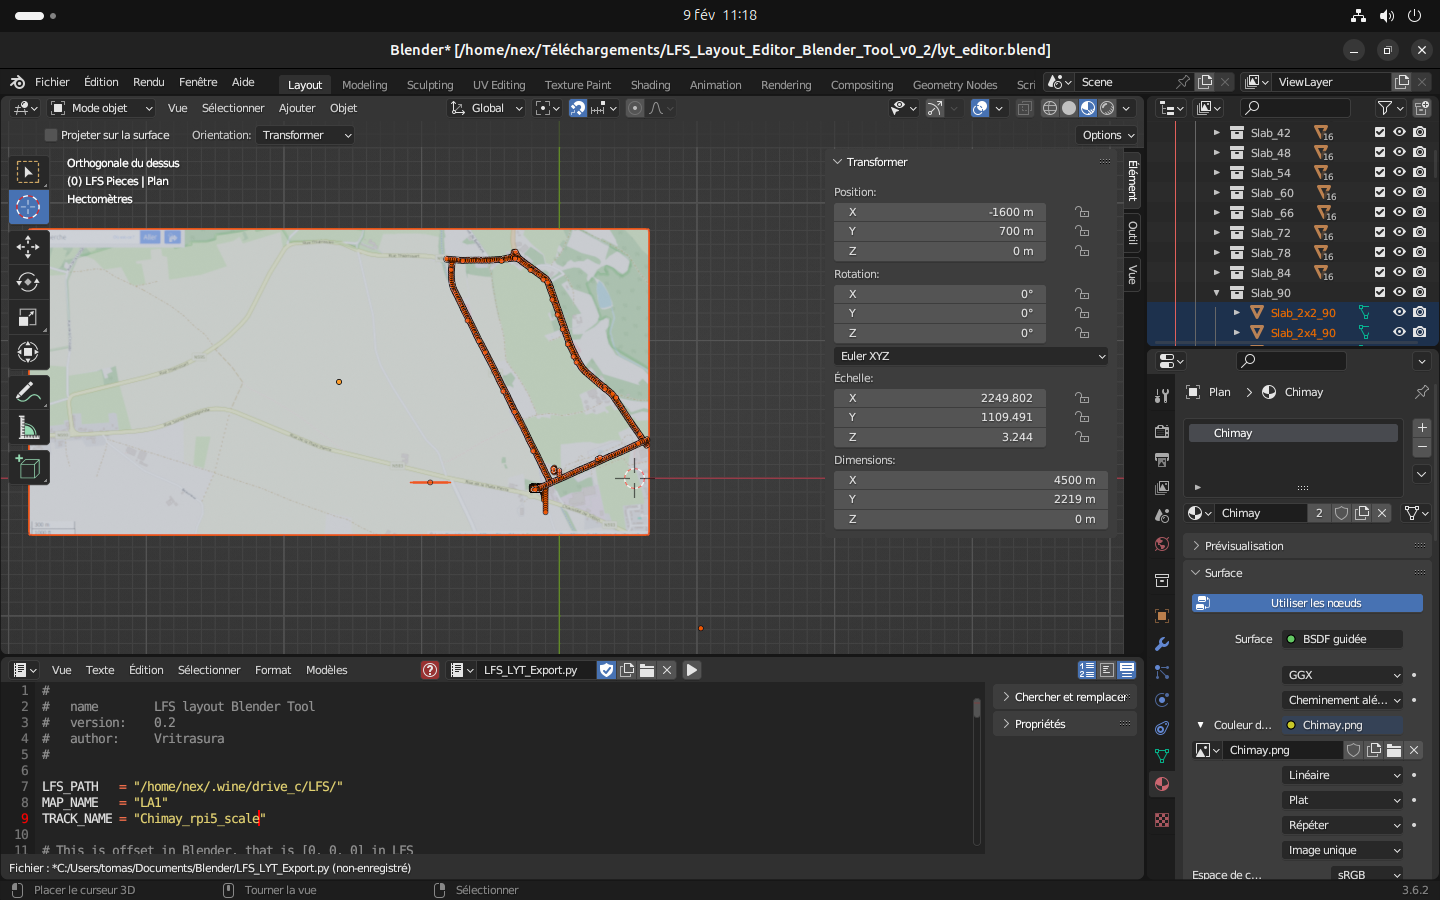The image size is (1440, 900).
Task: Activate the Add Cube tool
Action: pyautogui.click(x=28, y=467)
